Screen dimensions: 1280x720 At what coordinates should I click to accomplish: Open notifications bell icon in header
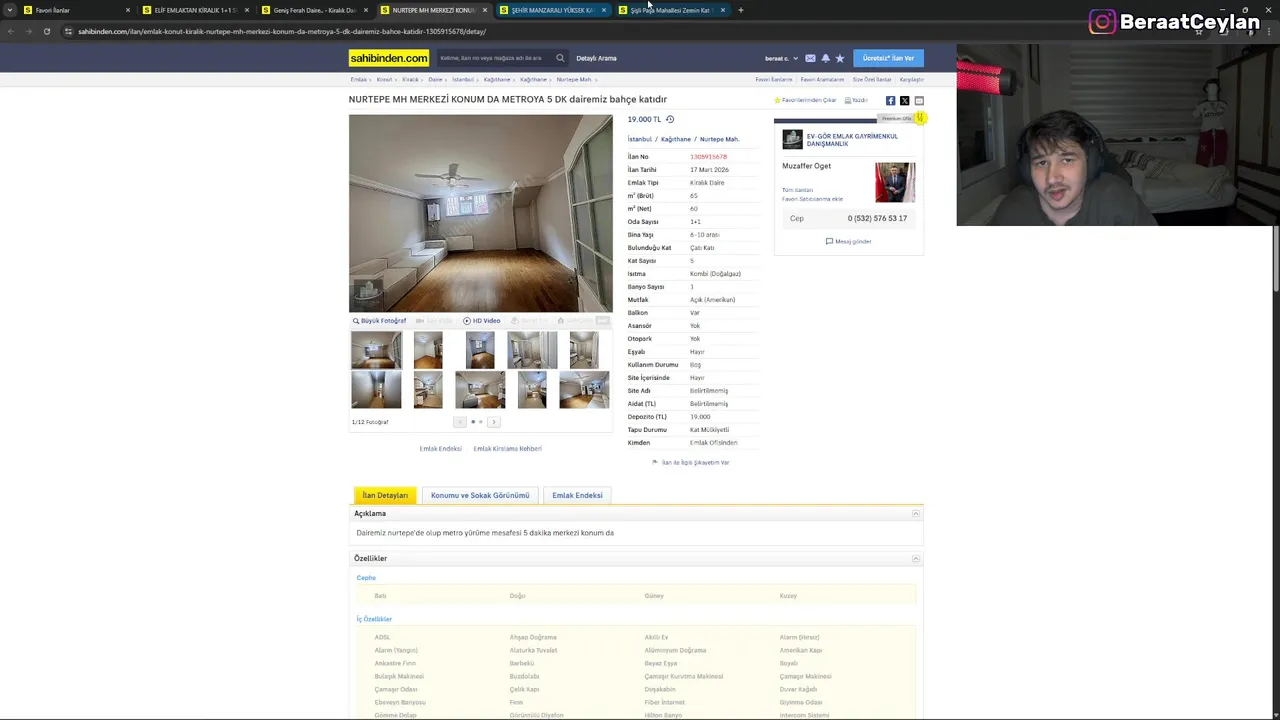click(825, 58)
